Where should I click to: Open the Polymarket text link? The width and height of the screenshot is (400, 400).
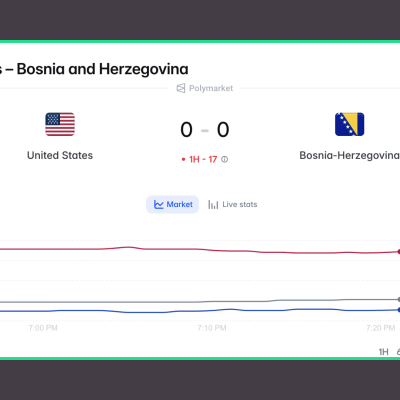coord(211,88)
